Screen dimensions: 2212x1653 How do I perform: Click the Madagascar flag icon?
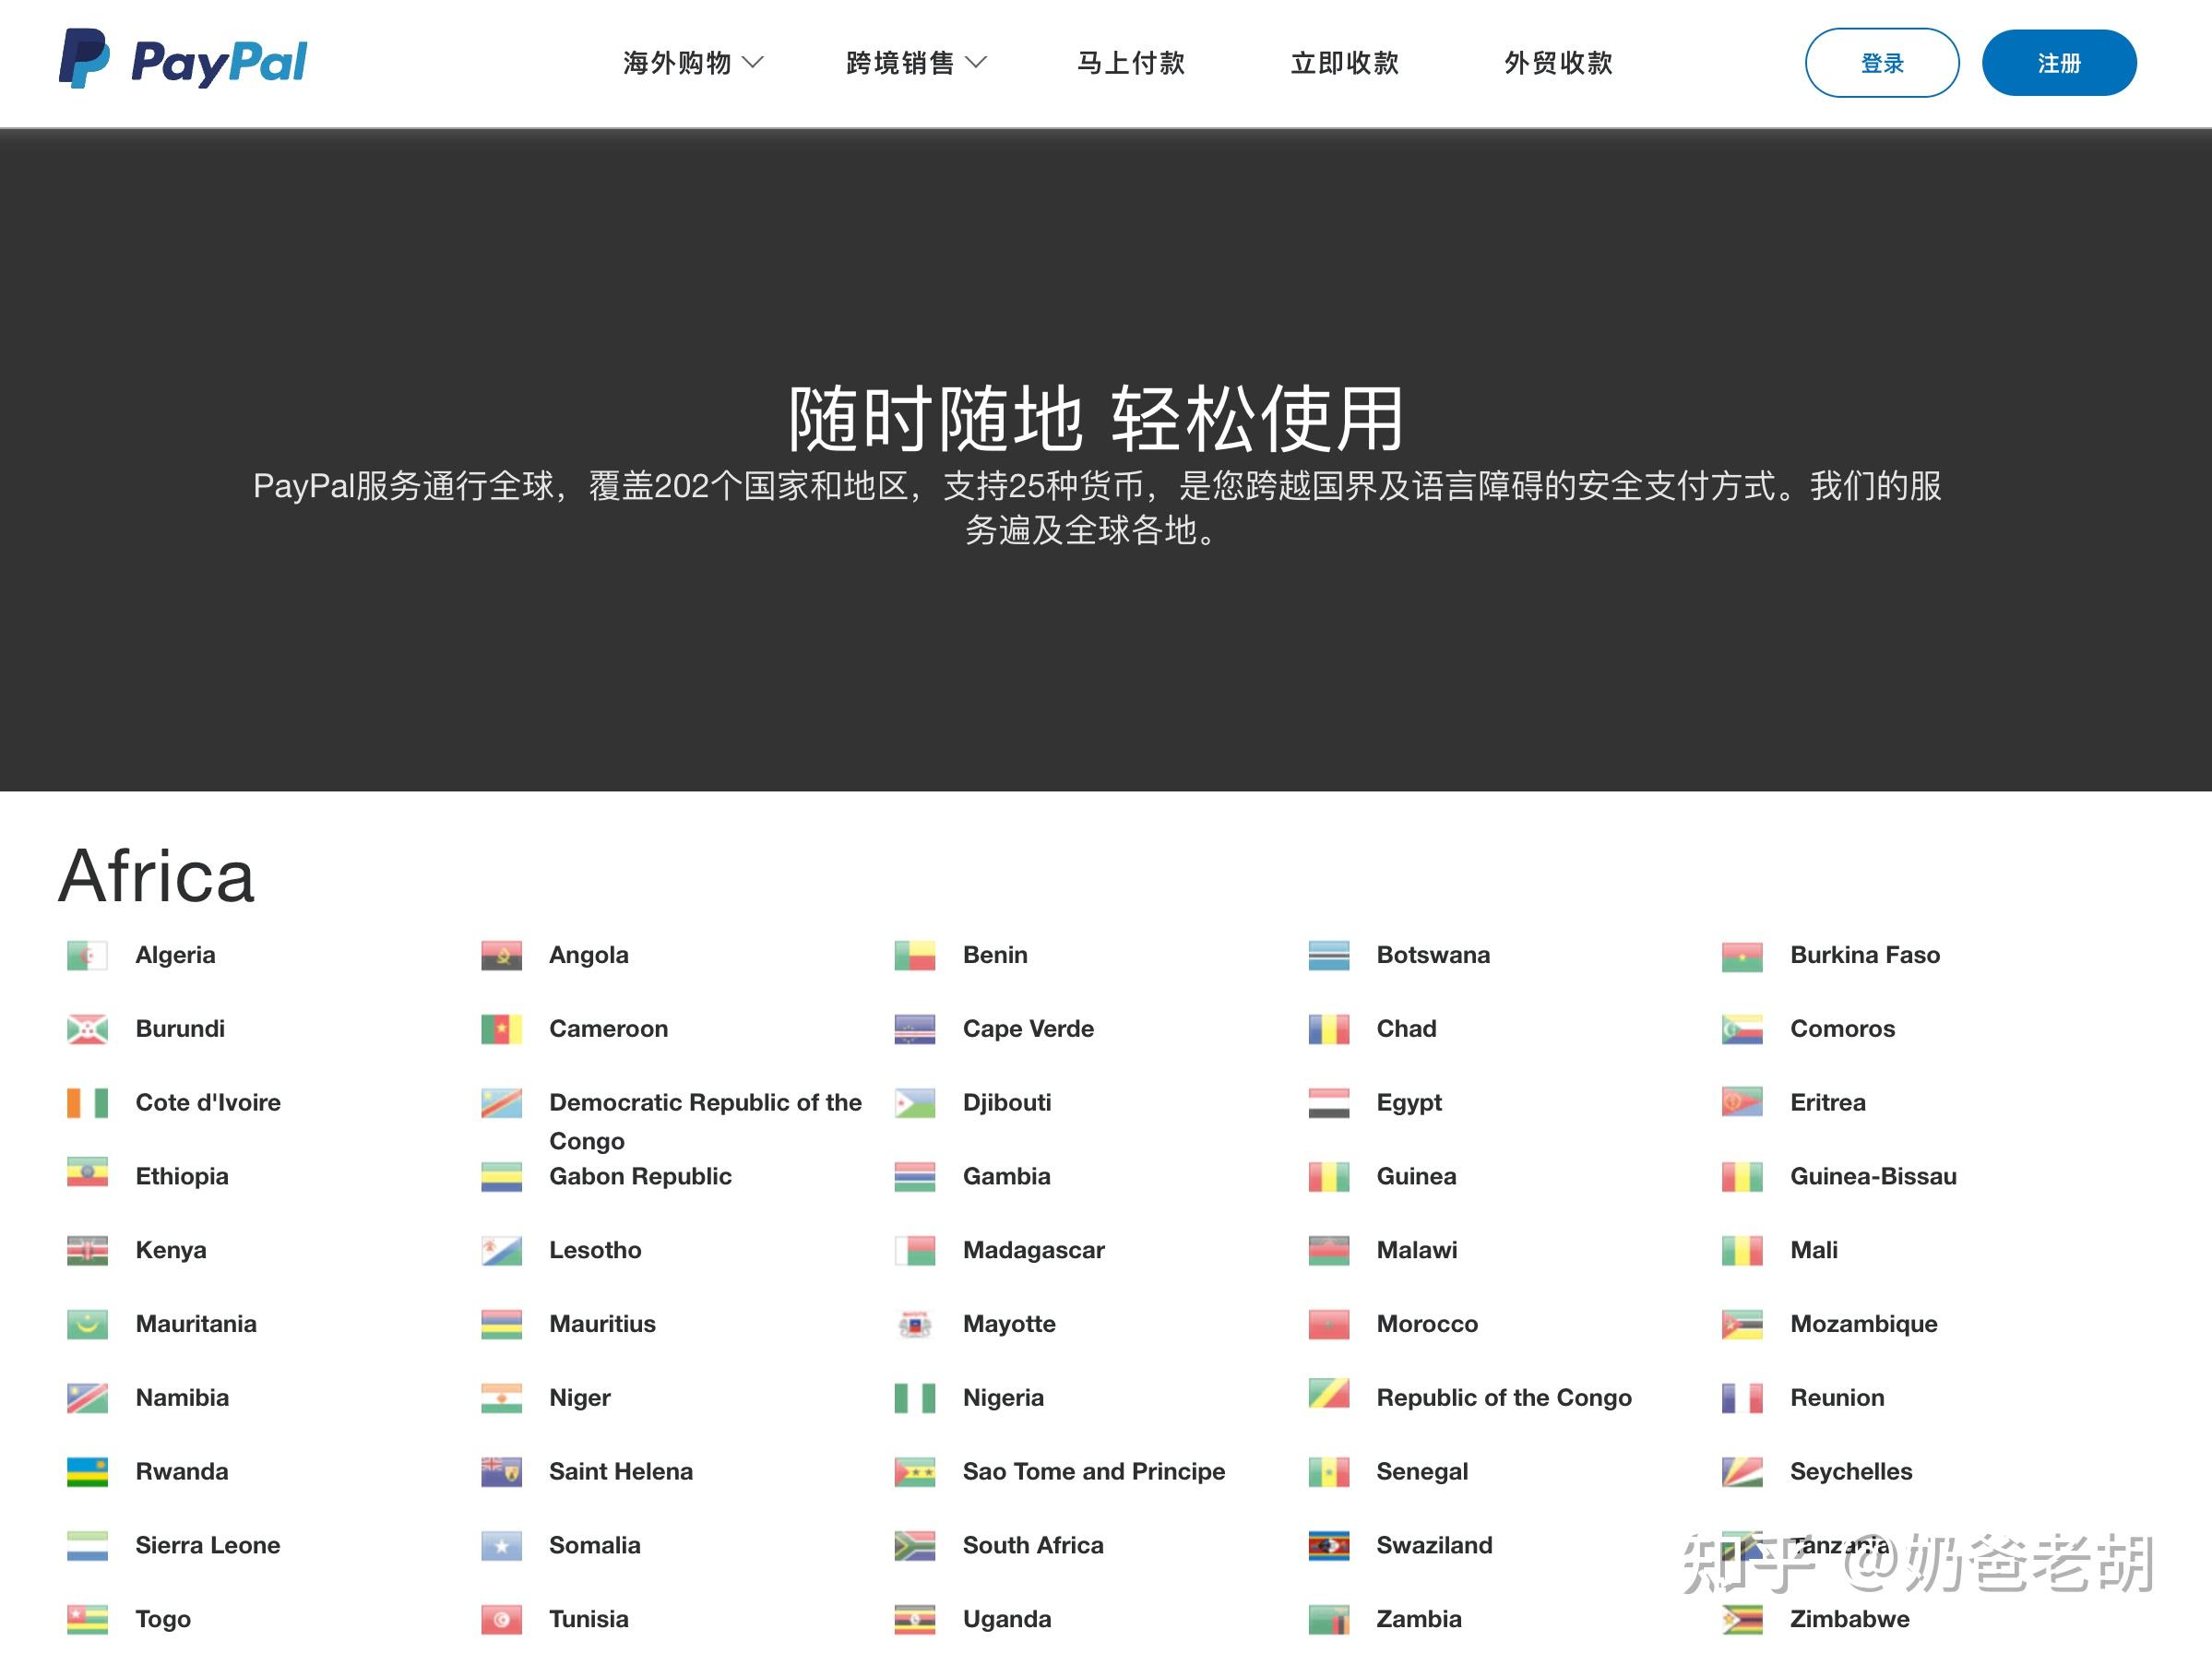(914, 1250)
